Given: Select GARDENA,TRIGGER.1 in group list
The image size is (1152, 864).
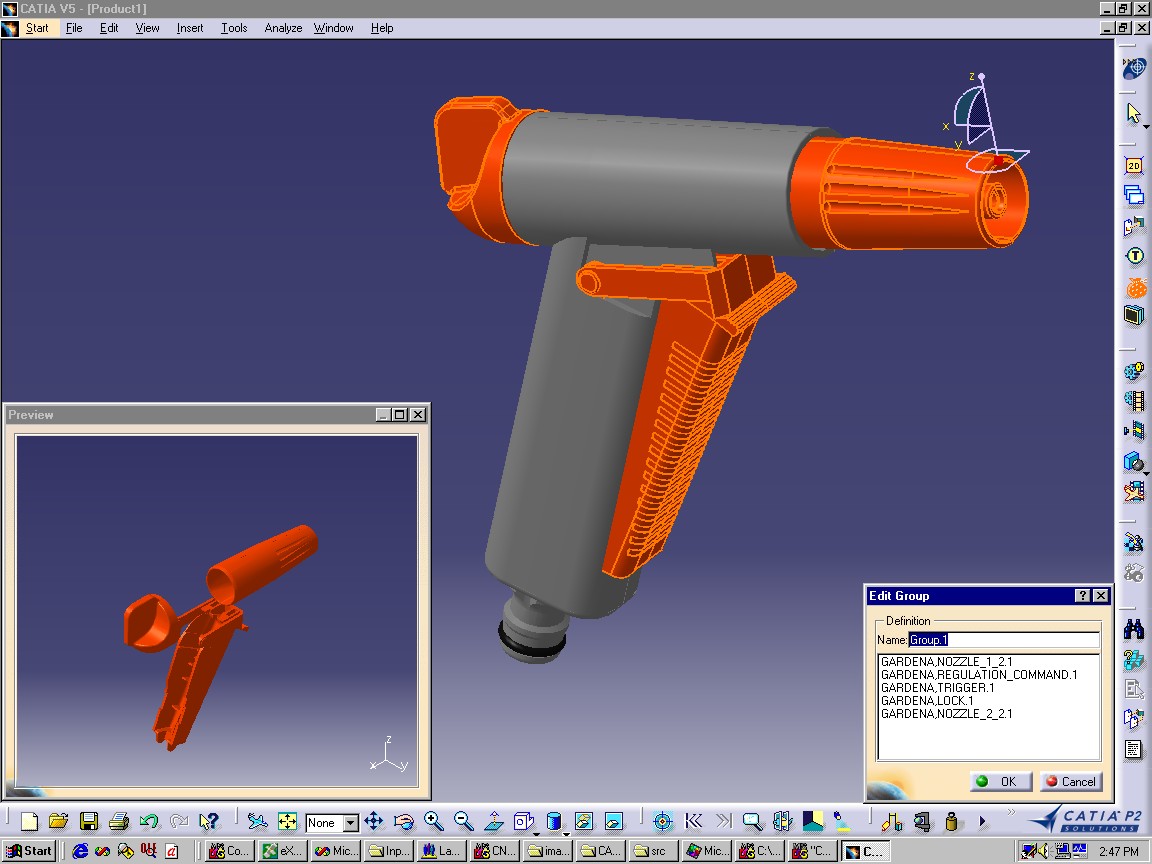Looking at the screenshot, I should (937, 688).
